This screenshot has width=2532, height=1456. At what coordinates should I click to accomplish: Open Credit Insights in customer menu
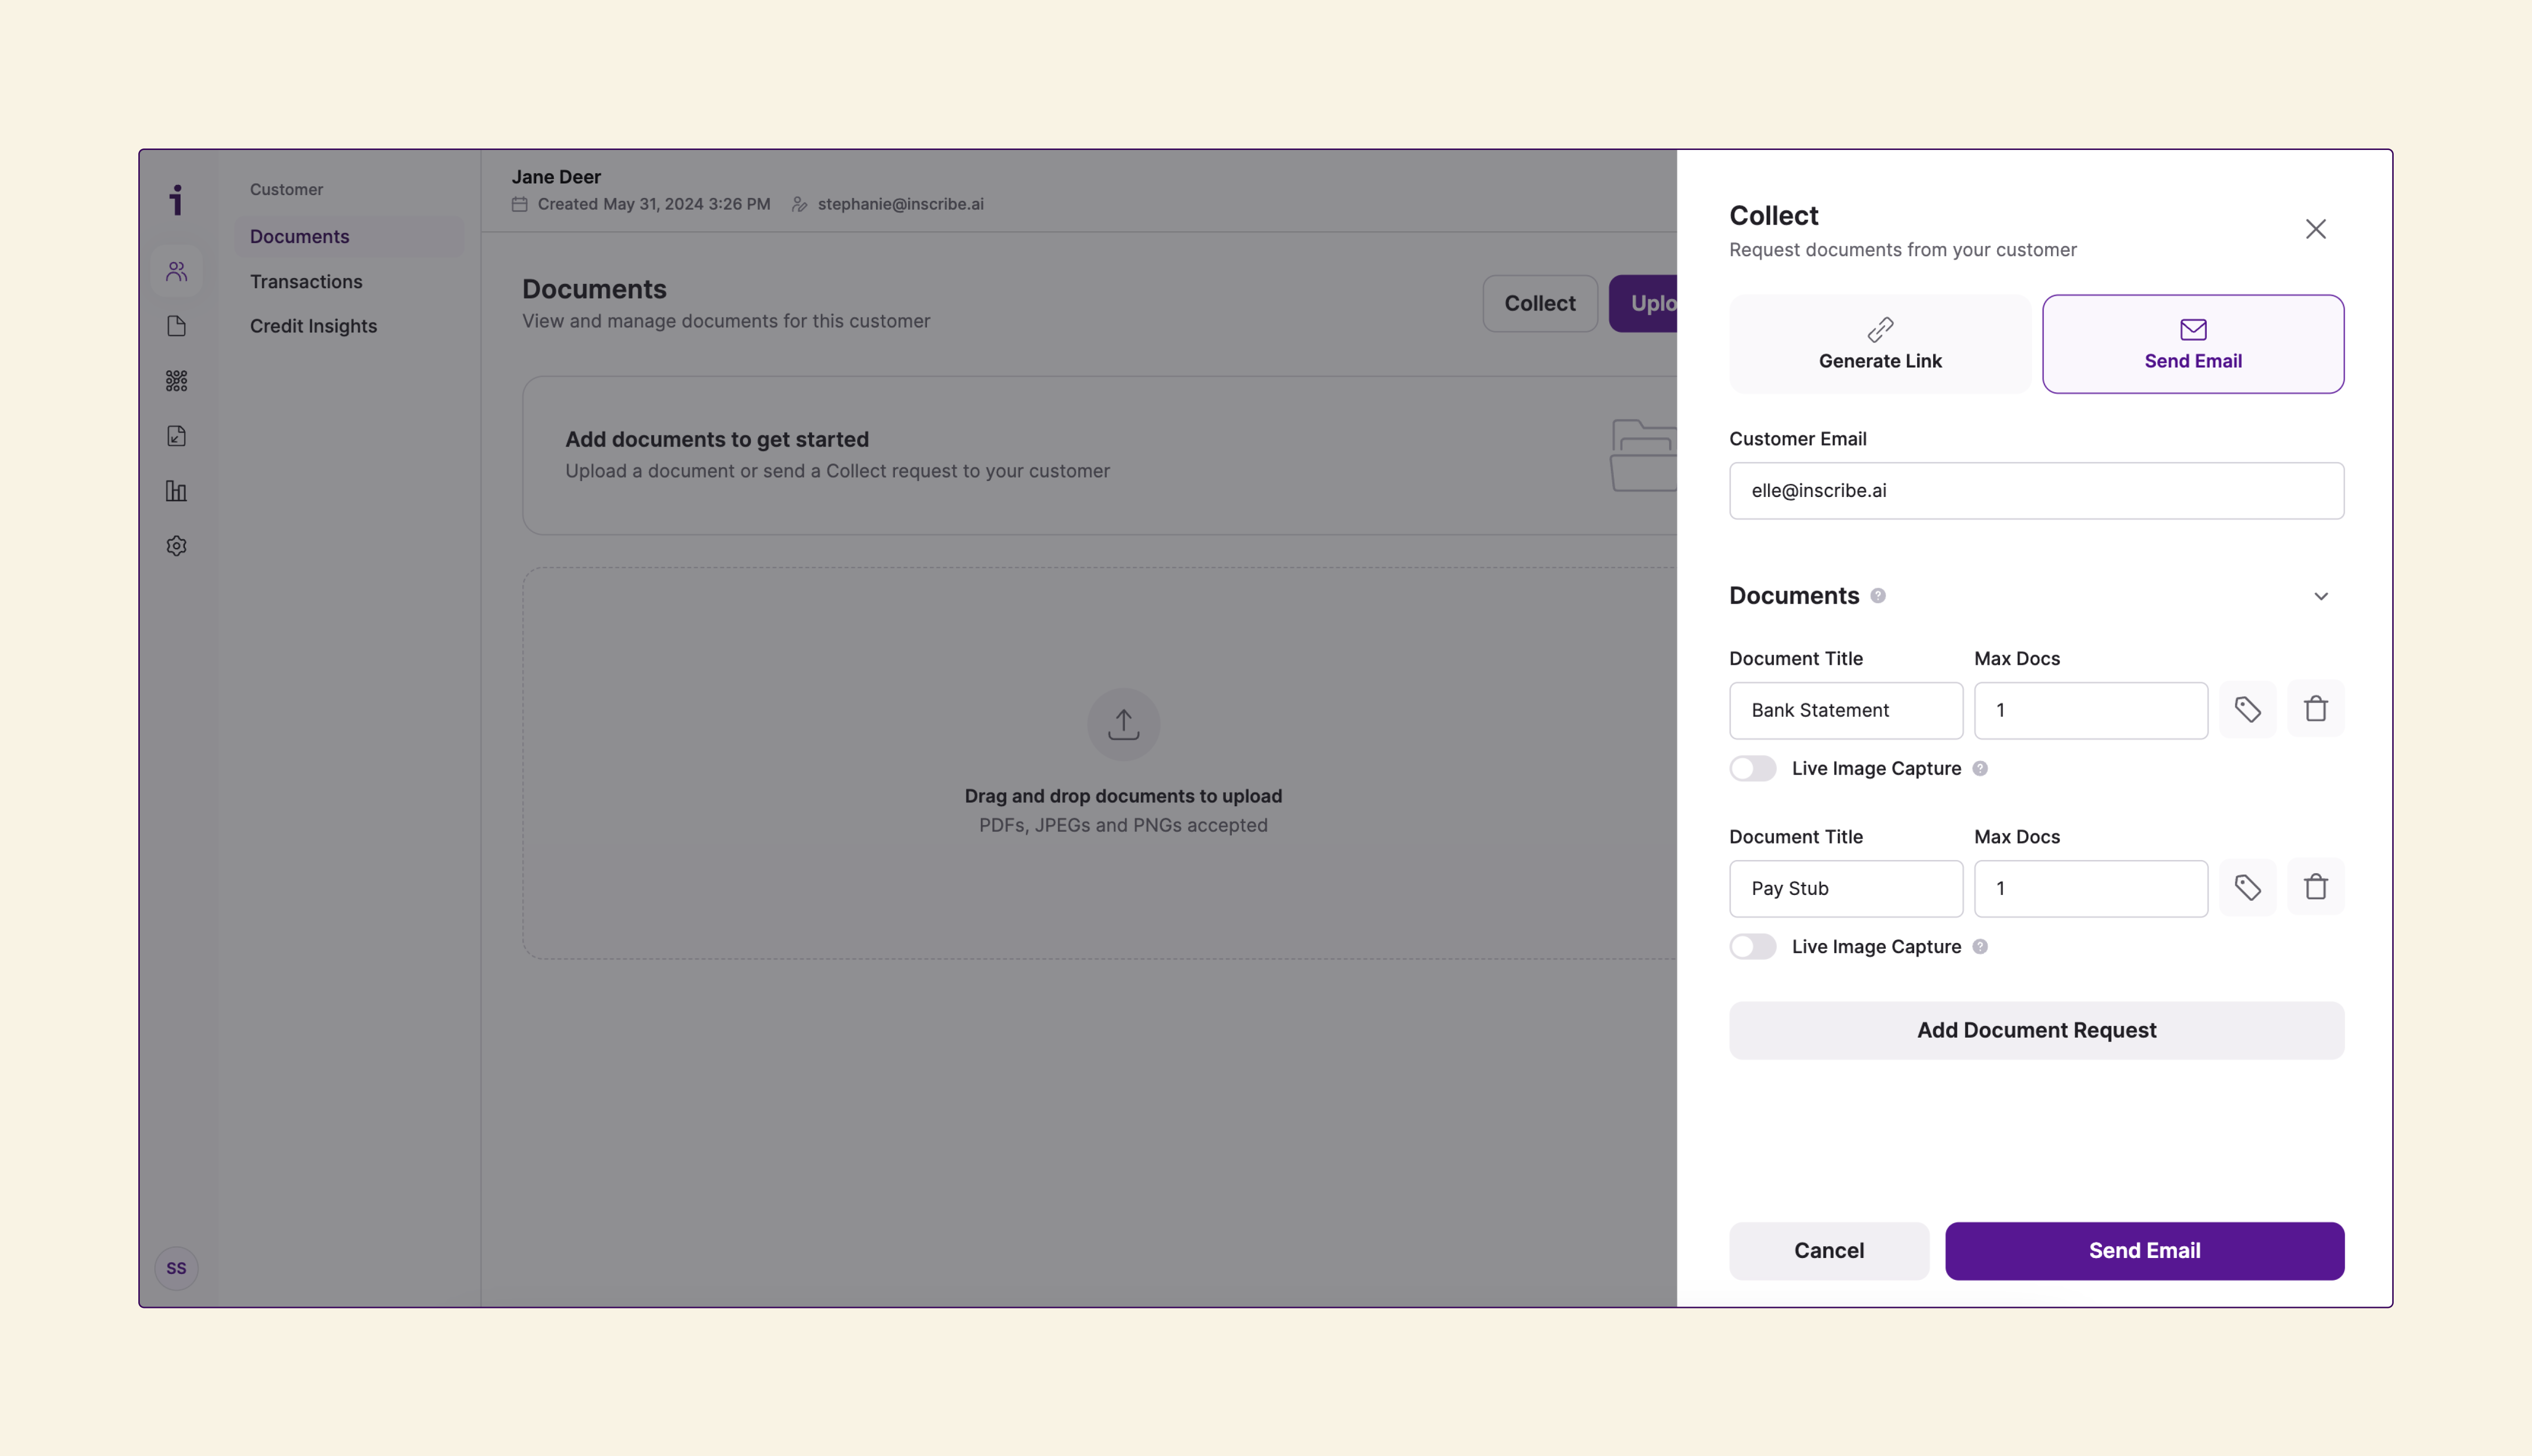pos(313,326)
